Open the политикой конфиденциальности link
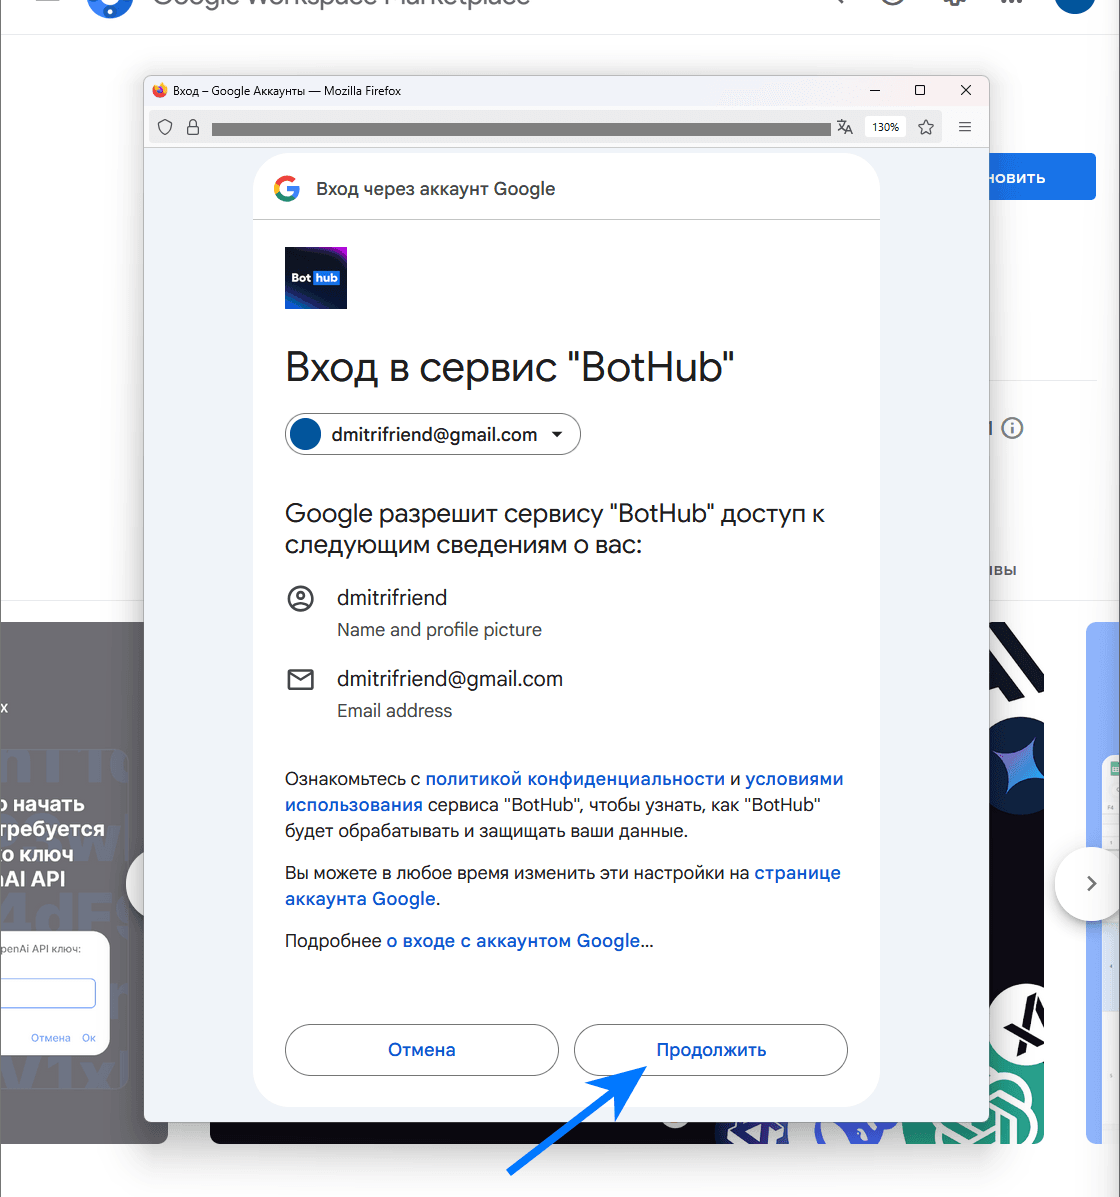 (x=575, y=778)
